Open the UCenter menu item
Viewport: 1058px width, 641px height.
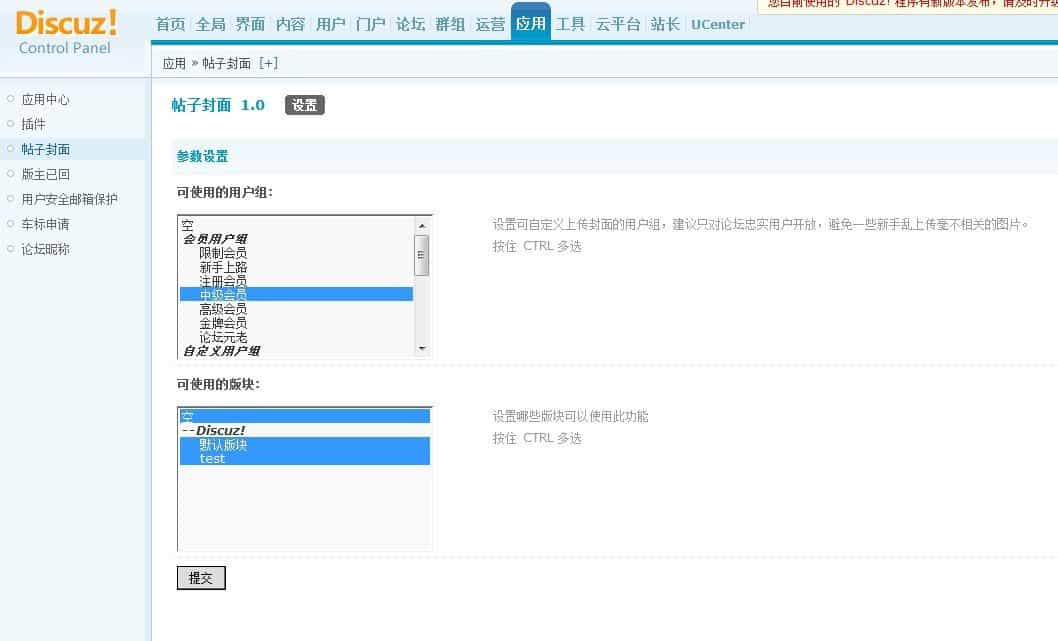click(717, 24)
